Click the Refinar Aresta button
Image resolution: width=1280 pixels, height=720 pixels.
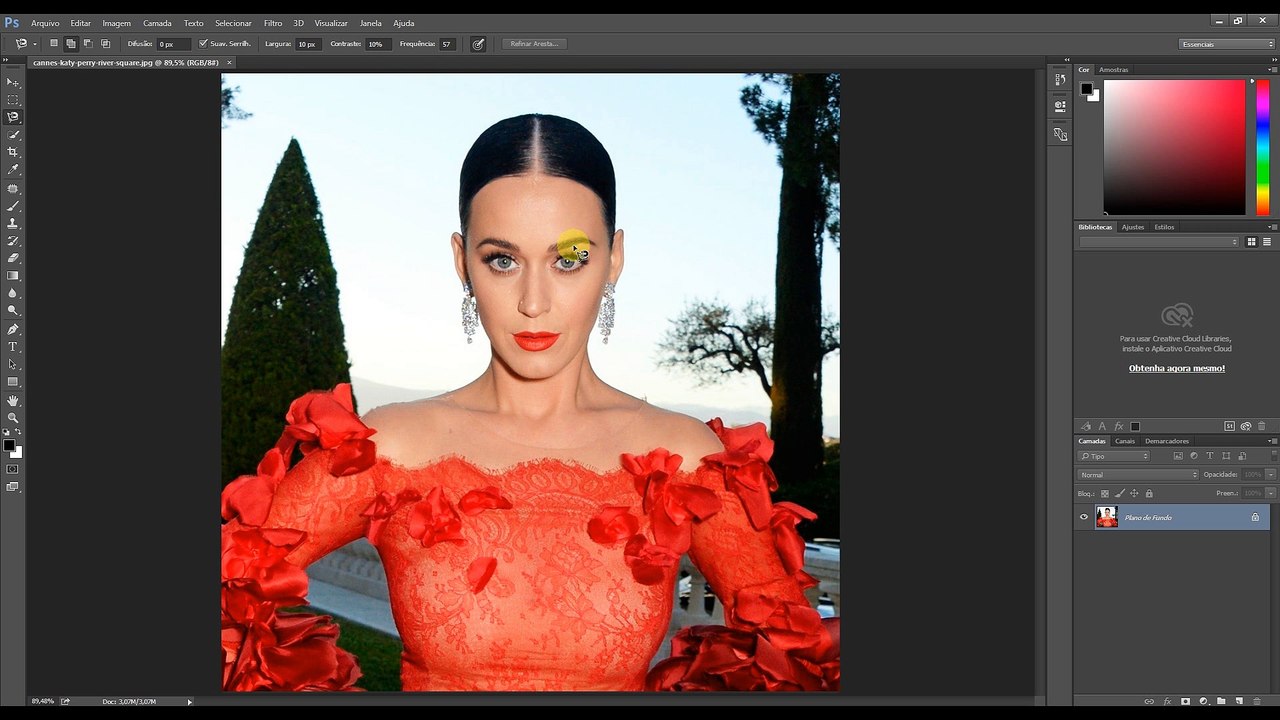(x=534, y=44)
